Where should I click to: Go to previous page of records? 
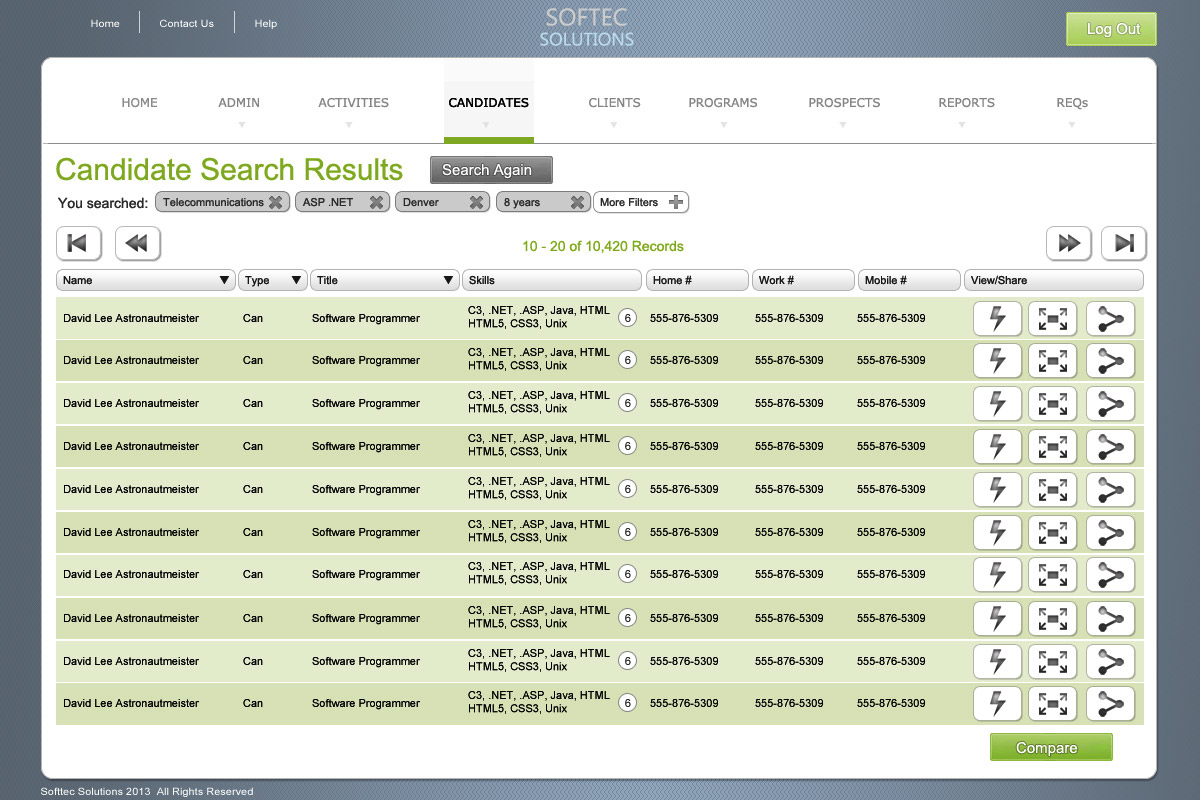tap(138, 243)
